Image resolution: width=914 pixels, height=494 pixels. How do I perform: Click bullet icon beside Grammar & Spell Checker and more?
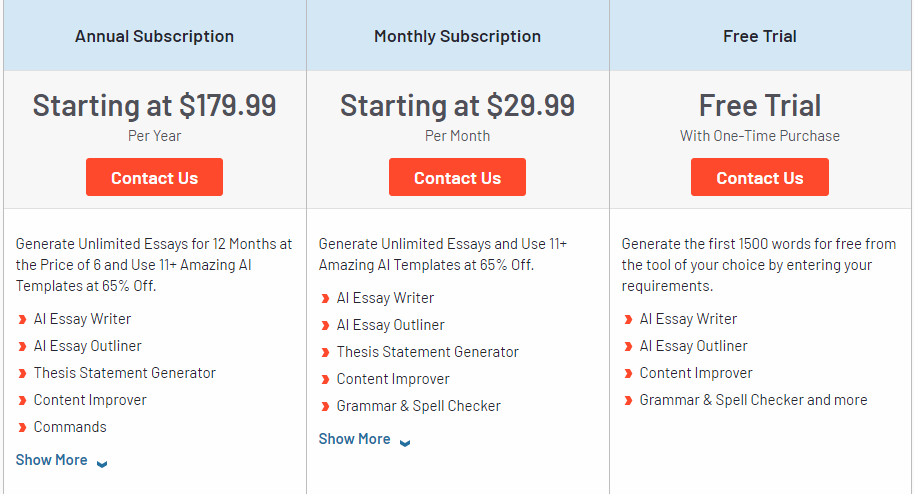click(x=629, y=401)
